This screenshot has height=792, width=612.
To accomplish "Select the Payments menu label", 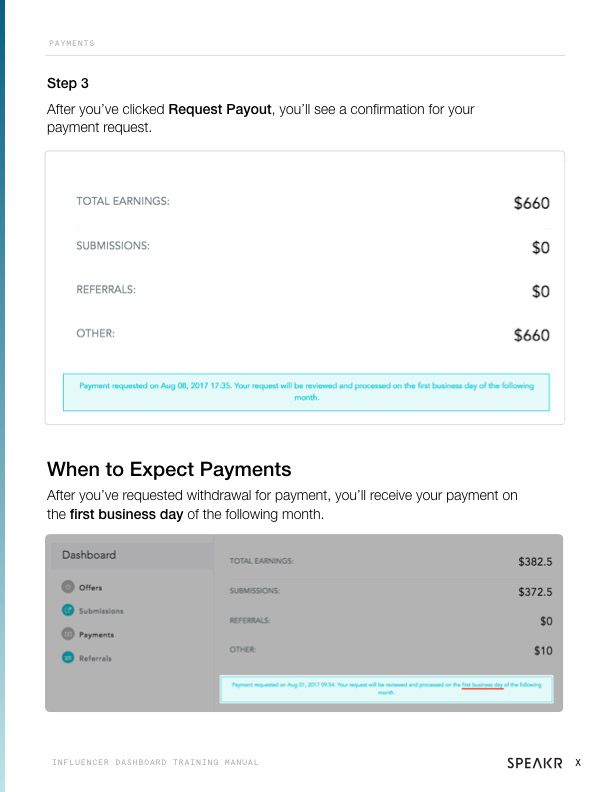I will (96, 634).
